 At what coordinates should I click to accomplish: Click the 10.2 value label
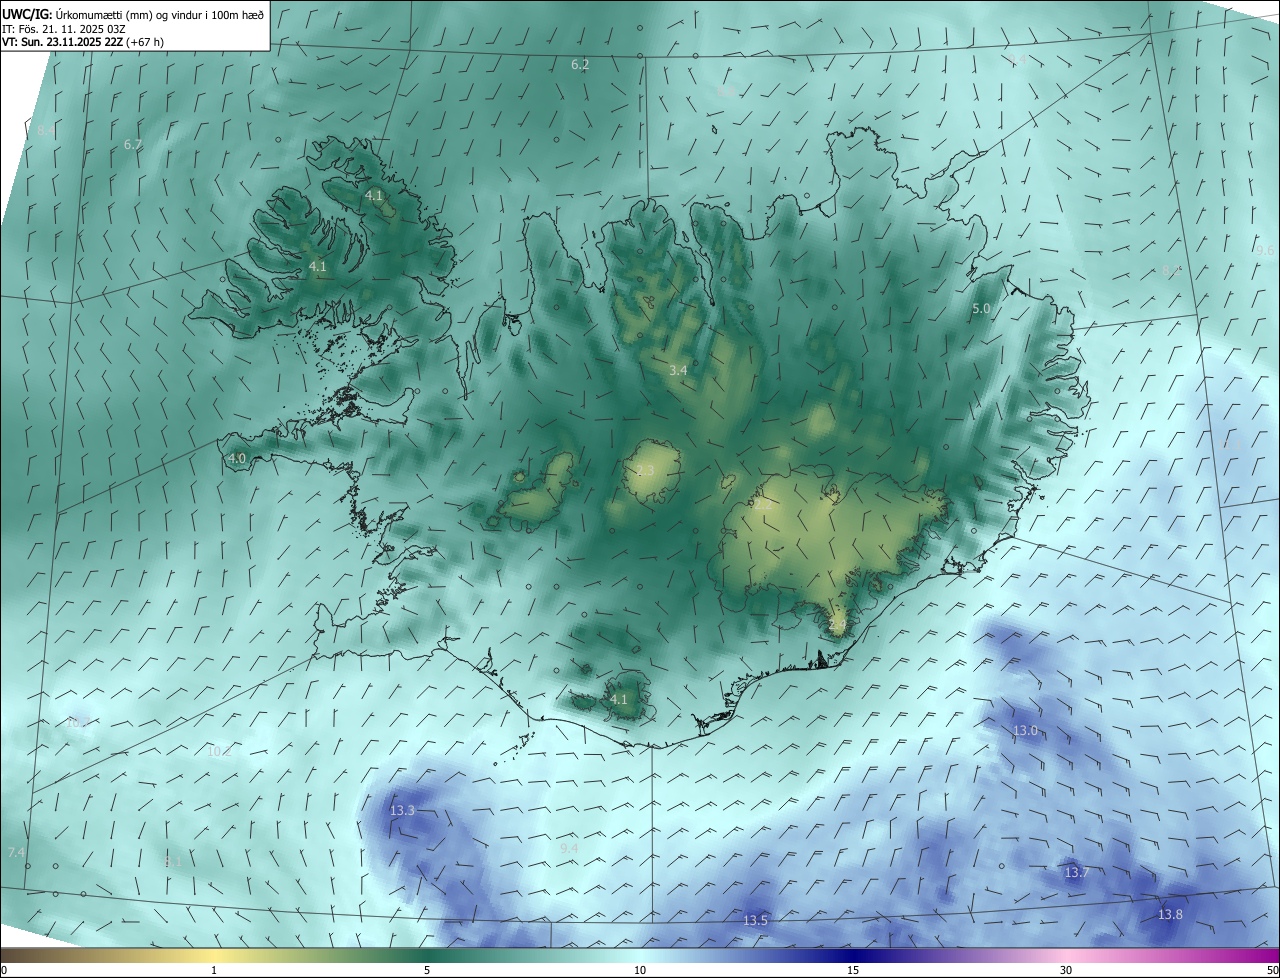click(219, 751)
